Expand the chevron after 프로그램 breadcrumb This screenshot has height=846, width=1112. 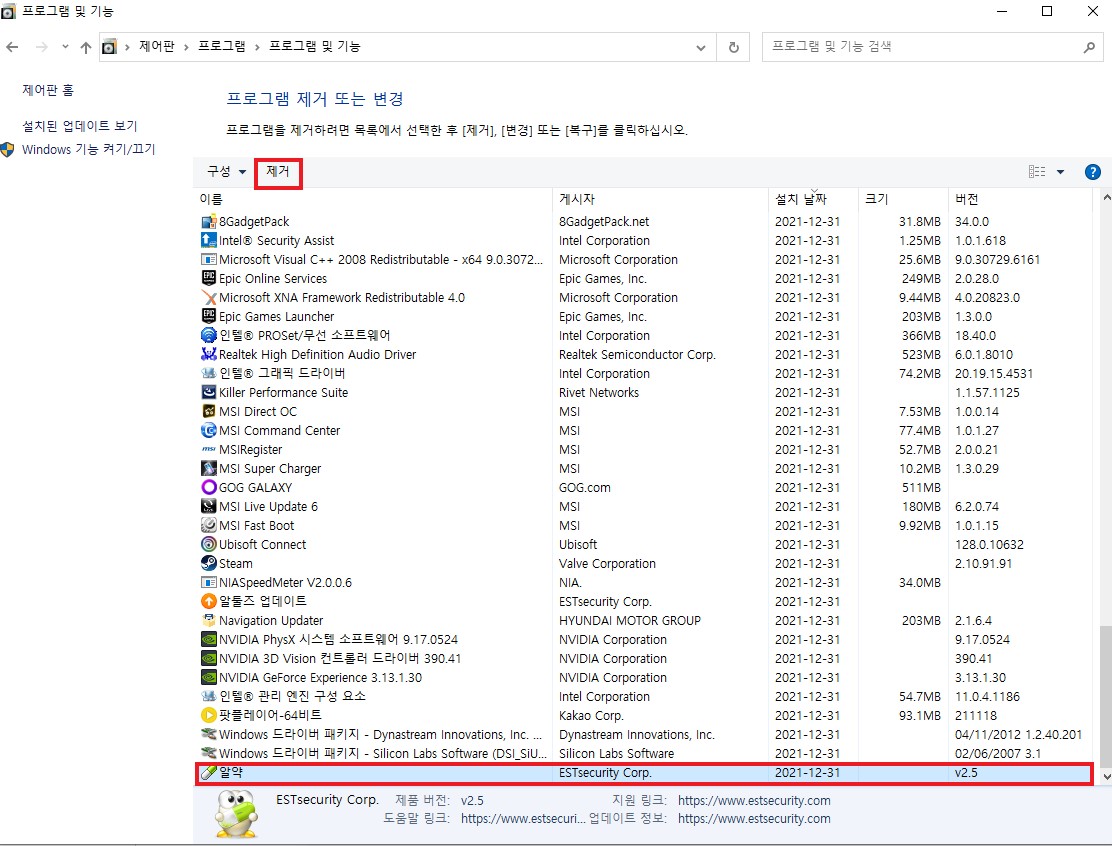257,47
